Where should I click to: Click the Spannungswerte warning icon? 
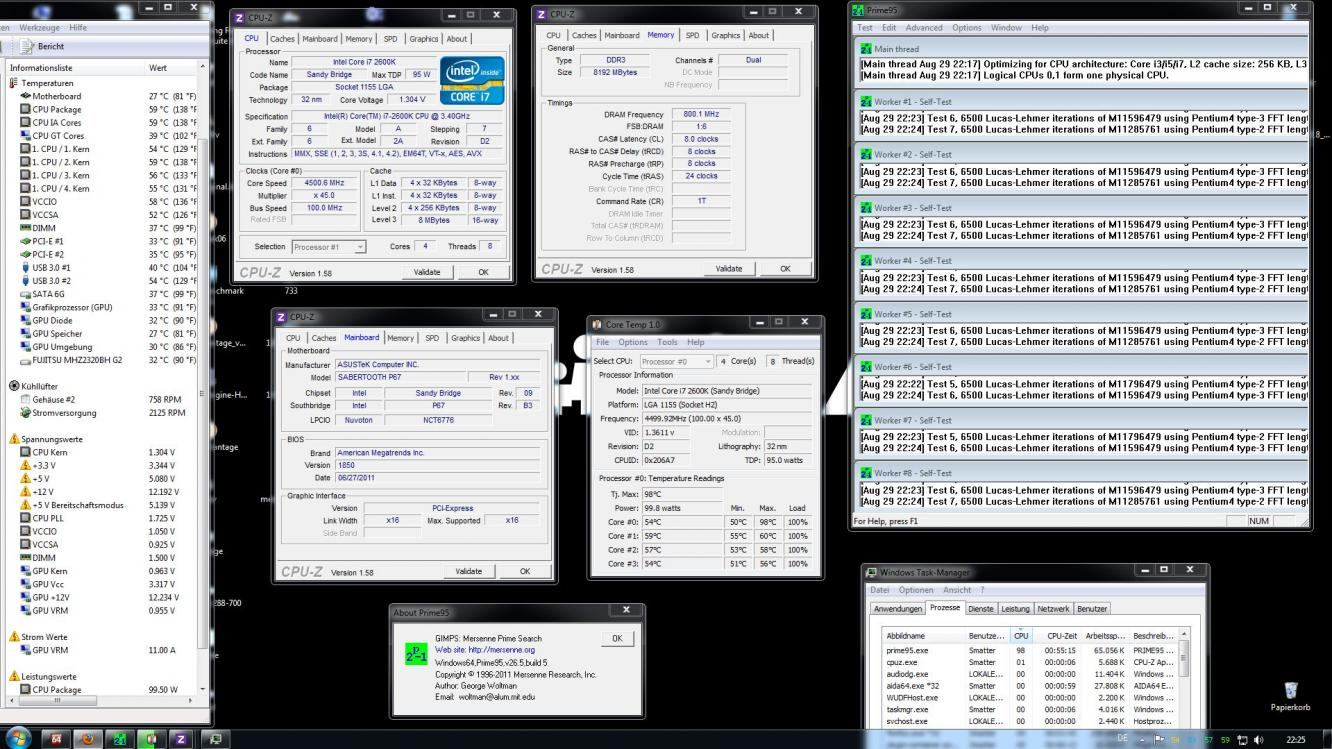[14, 439]
